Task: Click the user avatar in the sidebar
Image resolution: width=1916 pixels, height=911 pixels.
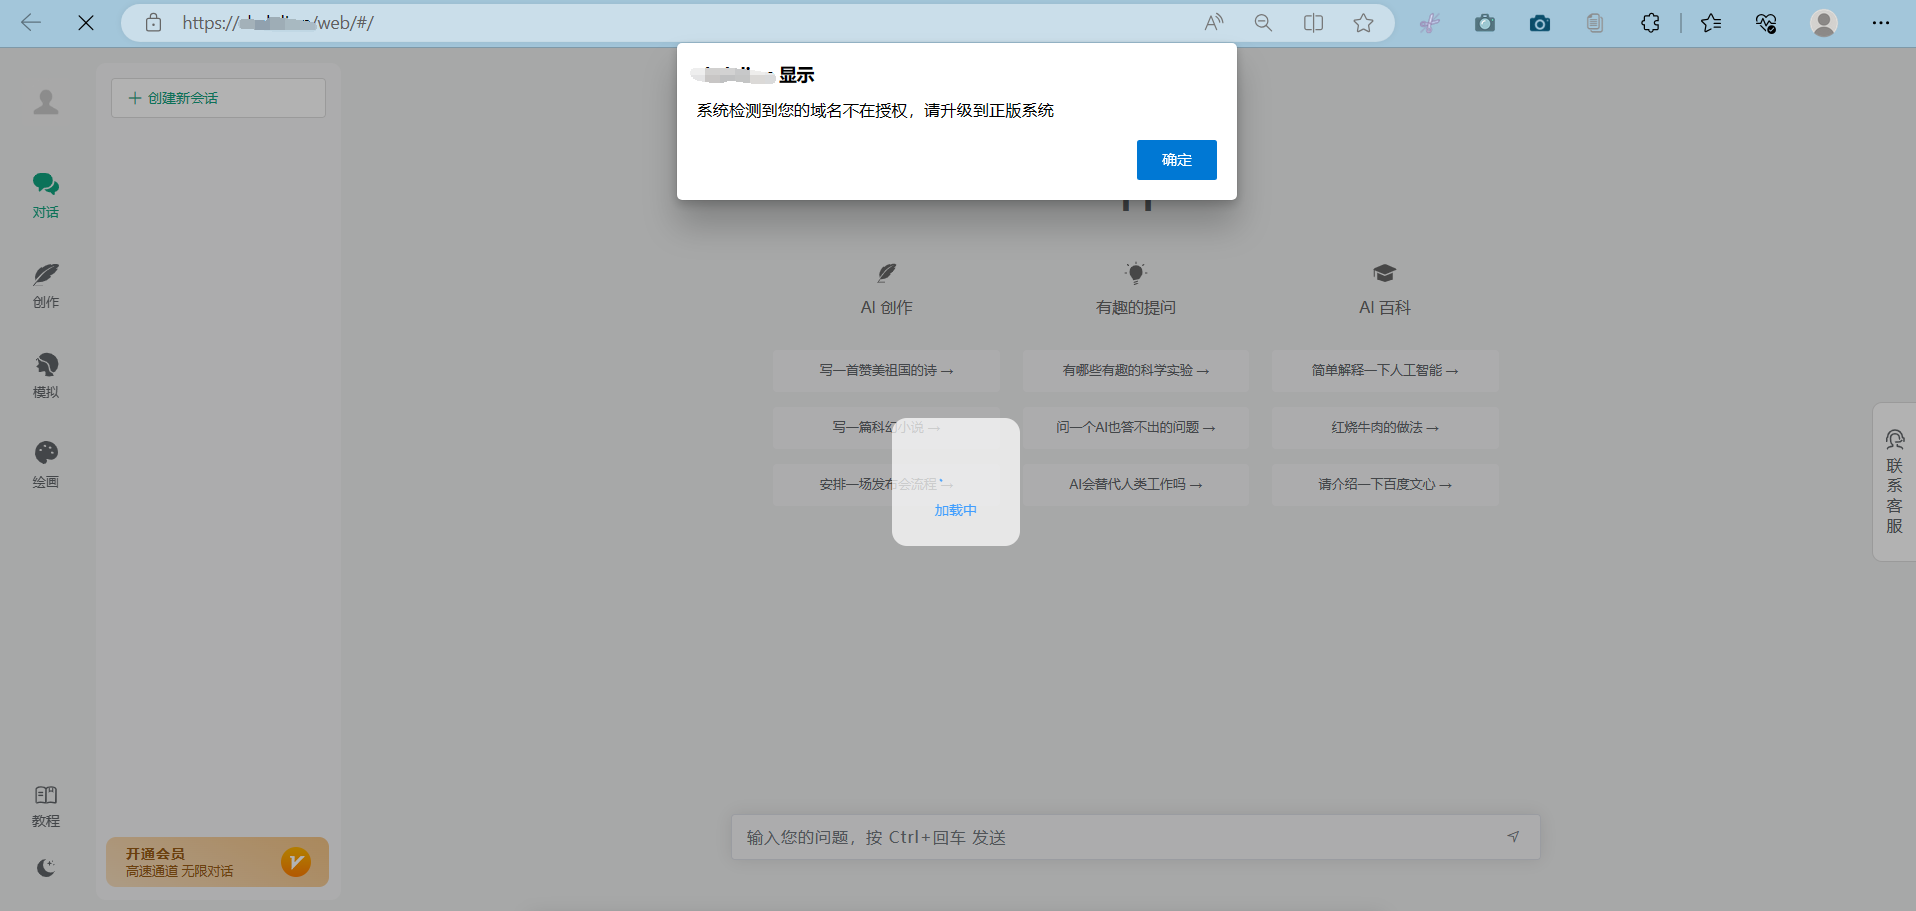Action: [46, 102]
